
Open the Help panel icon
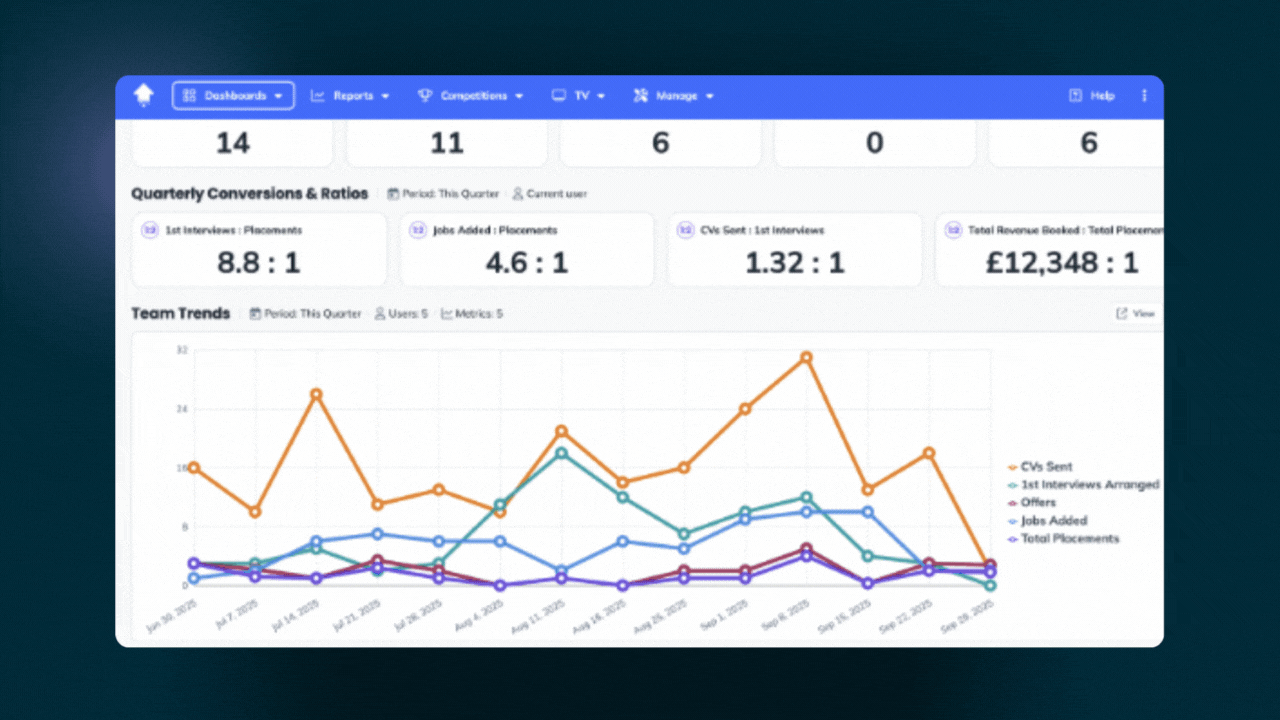click(x=1078, y=95)
